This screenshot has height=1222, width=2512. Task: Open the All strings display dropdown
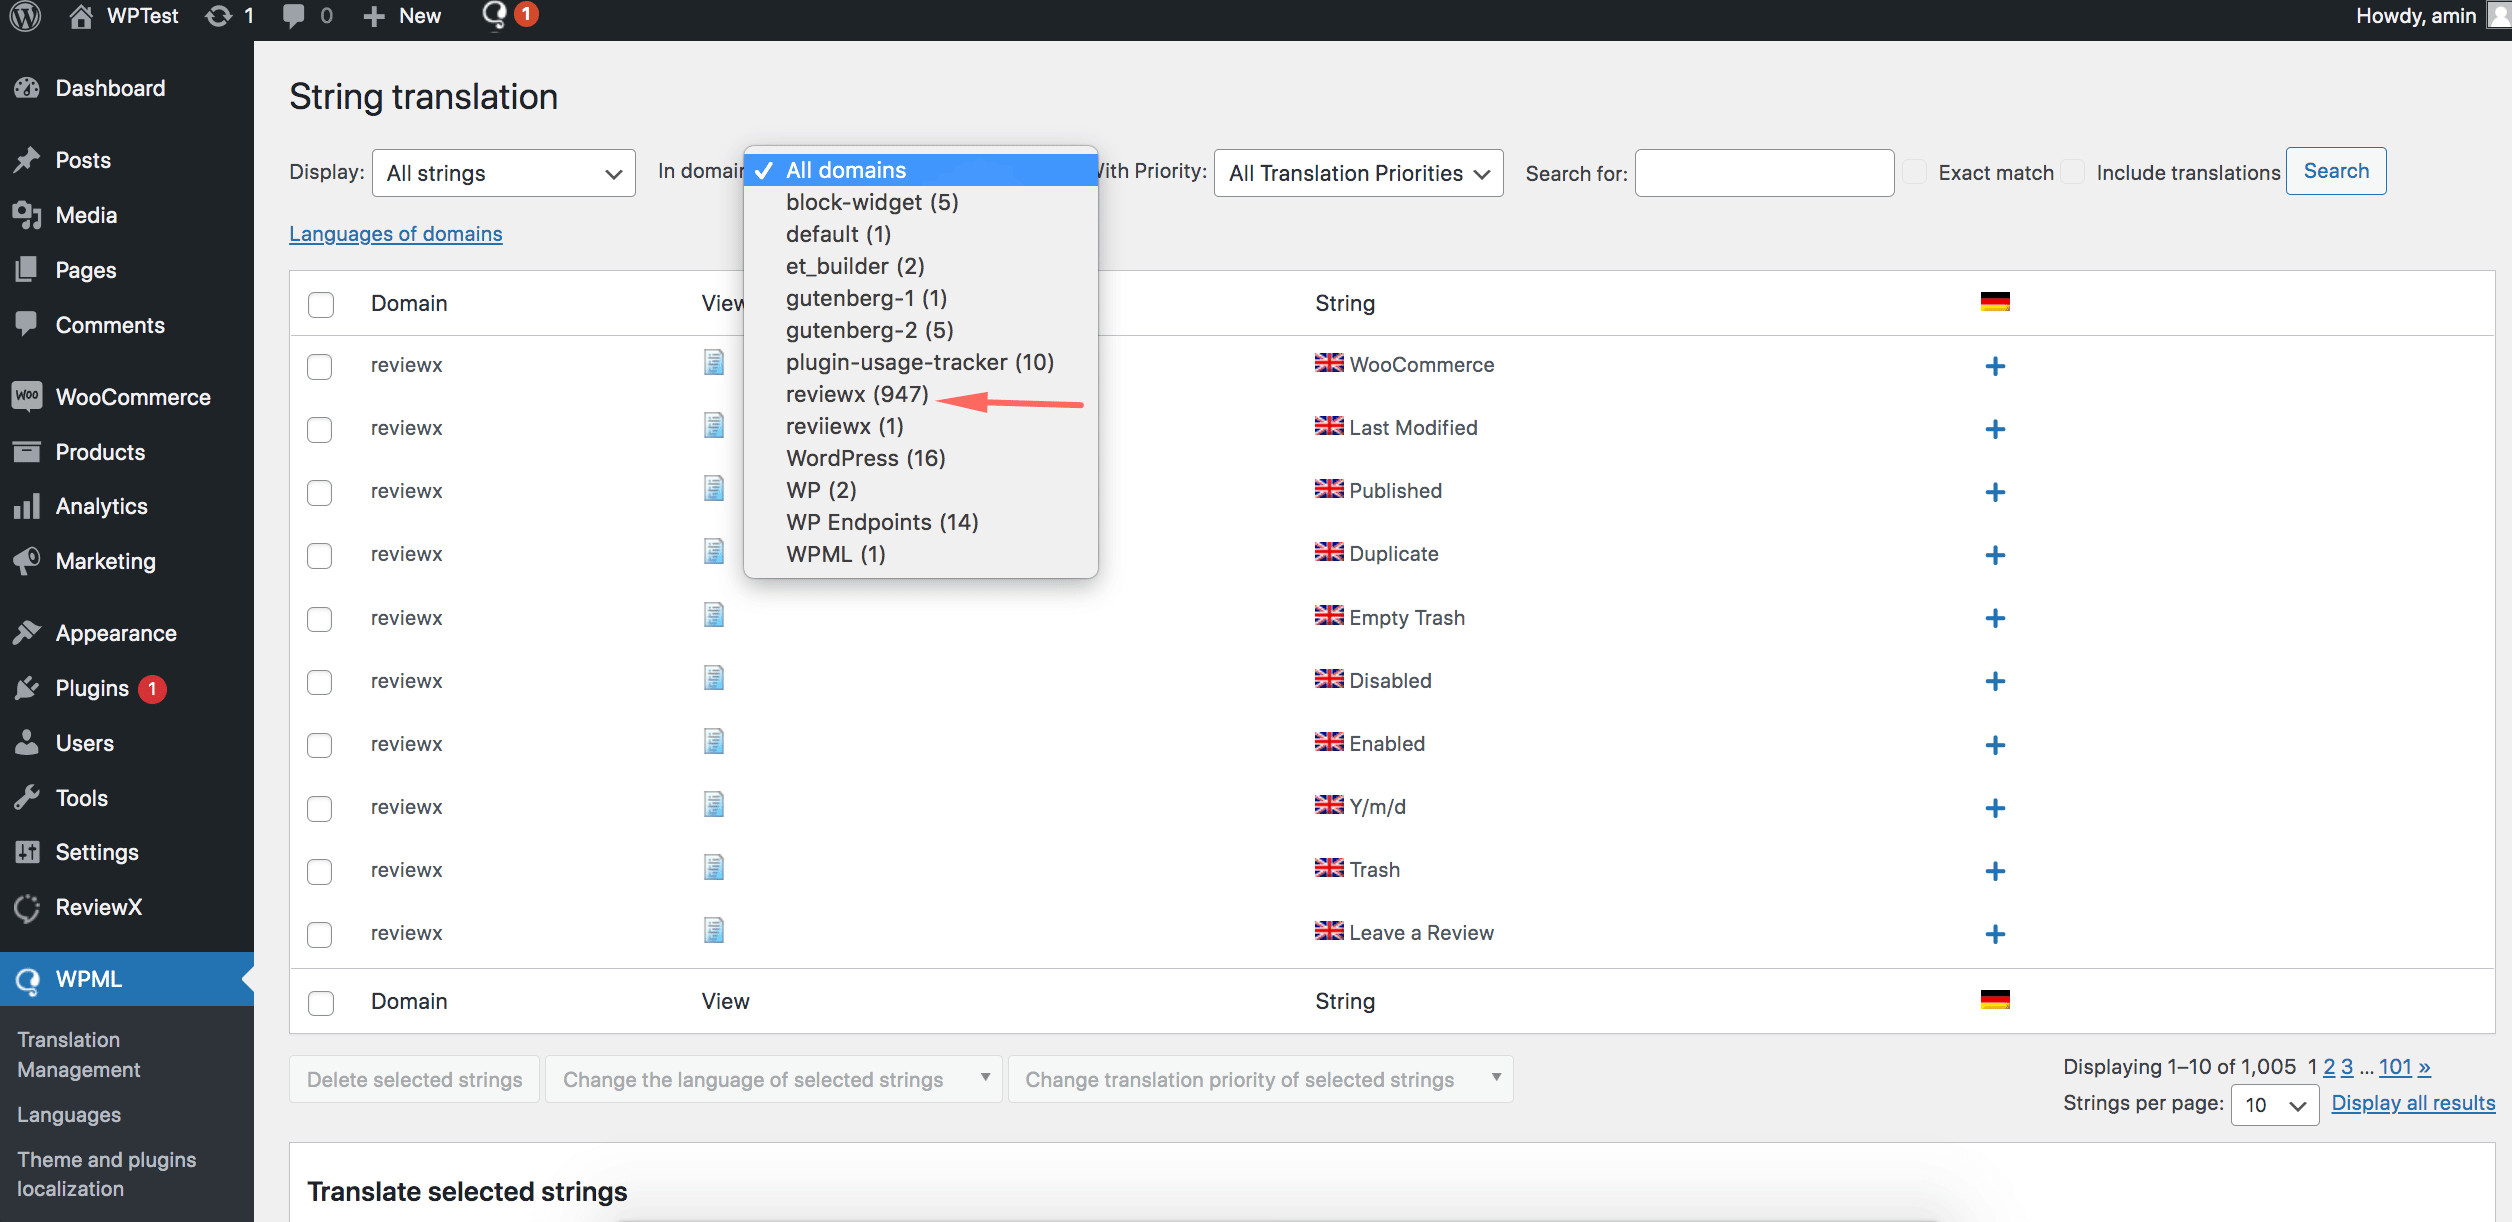tap(503, 173)
